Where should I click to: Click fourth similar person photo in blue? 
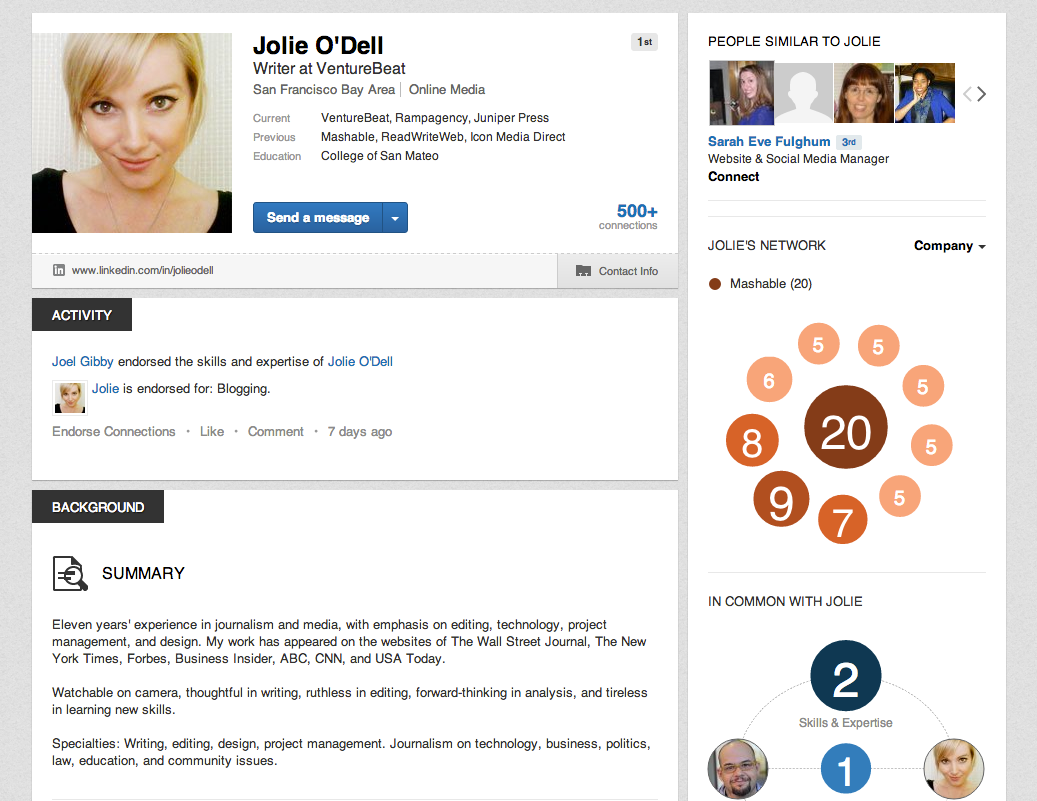click(x=925, y=93)
